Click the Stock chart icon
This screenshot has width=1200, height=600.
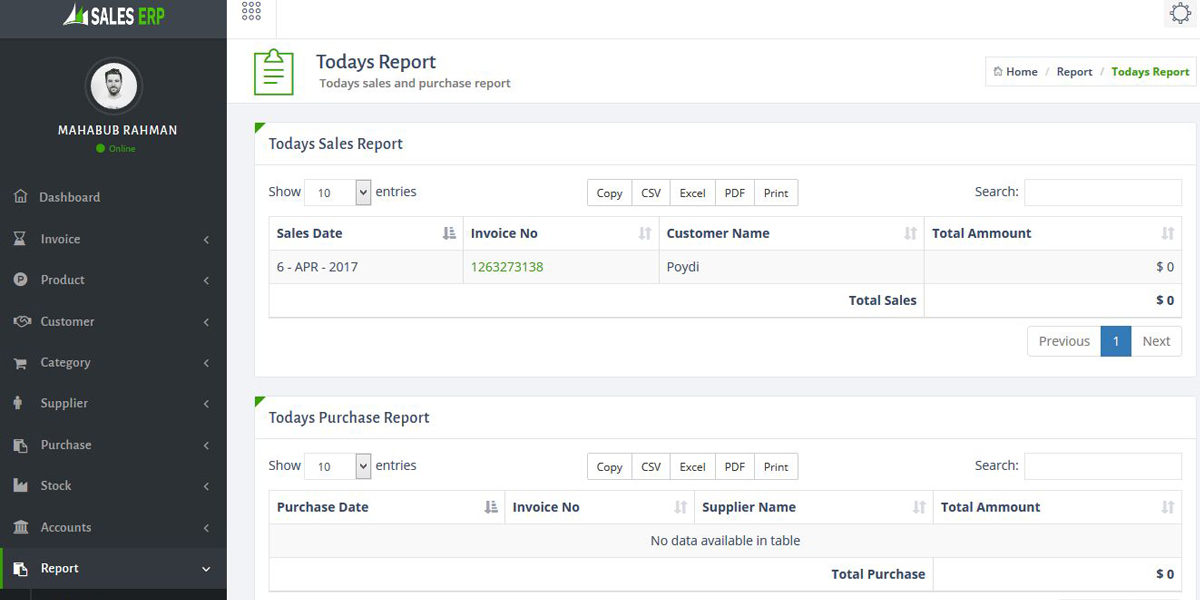[x=20, y=486]
